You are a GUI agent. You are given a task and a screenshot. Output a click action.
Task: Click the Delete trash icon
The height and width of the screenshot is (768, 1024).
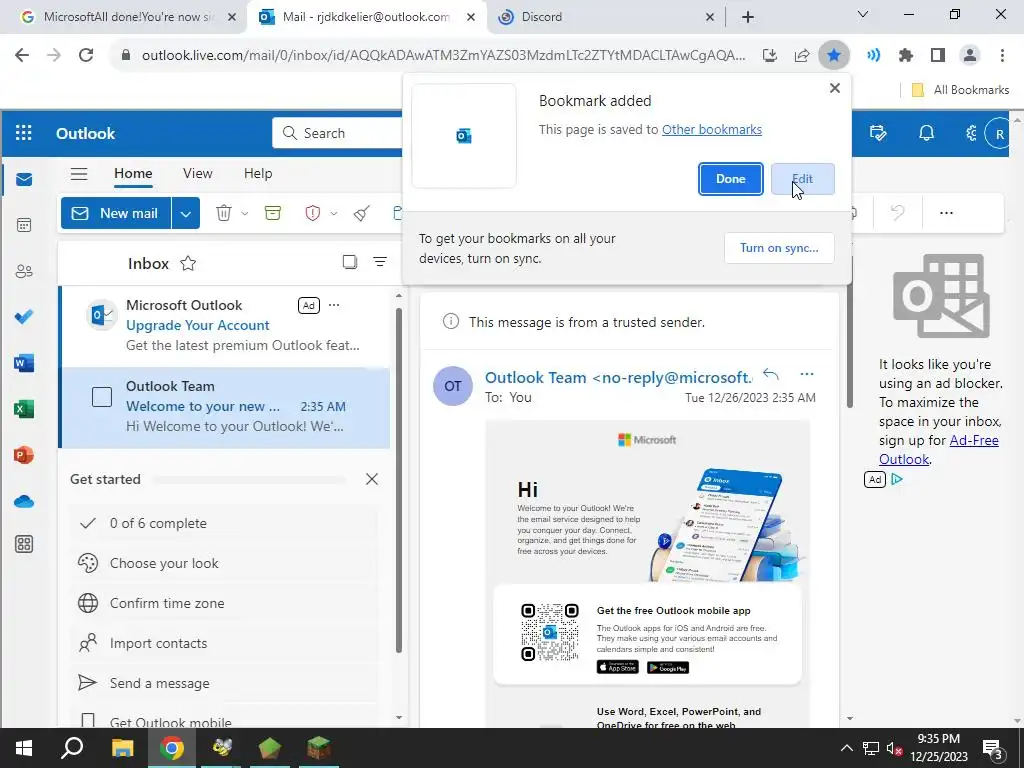[x=223, y=213]
